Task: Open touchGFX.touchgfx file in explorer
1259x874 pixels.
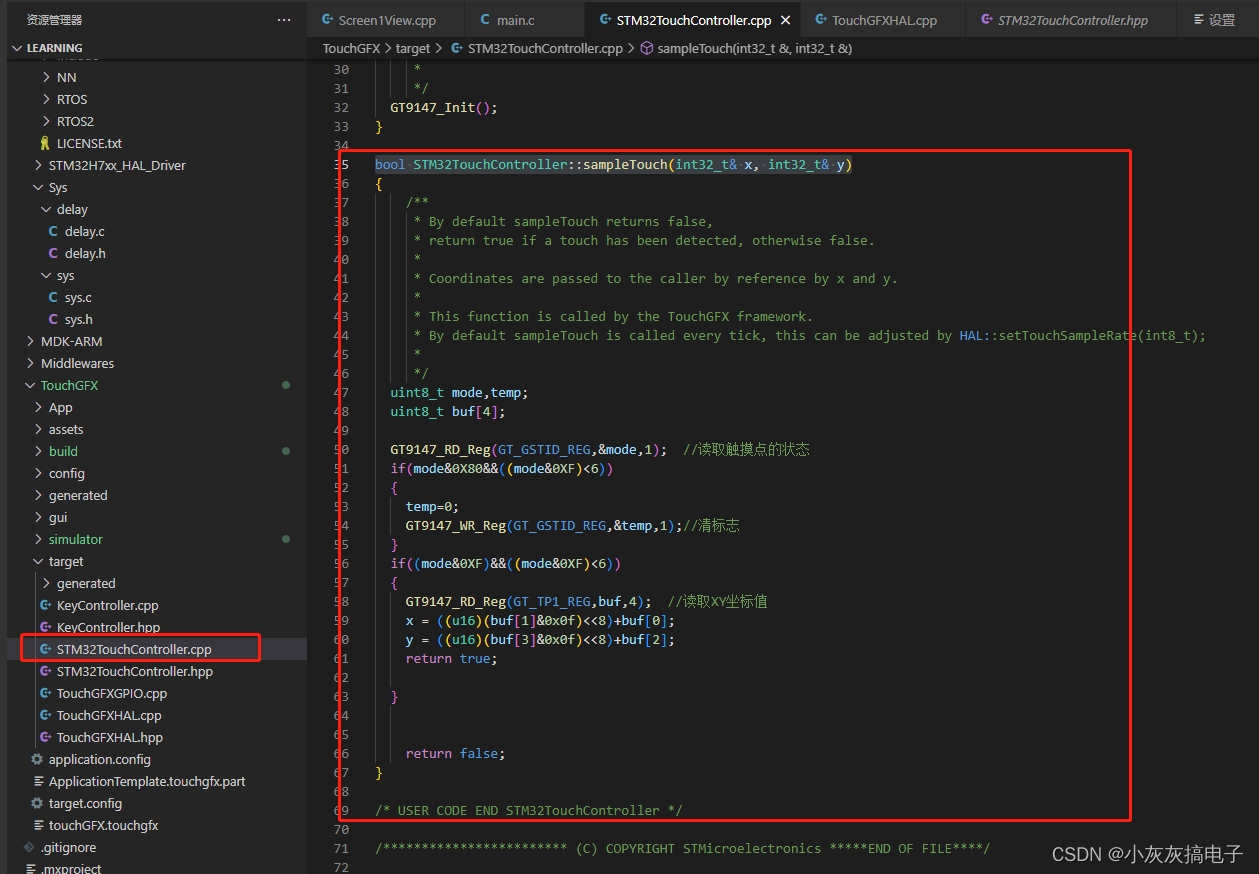Action: (x=103, y=825)
